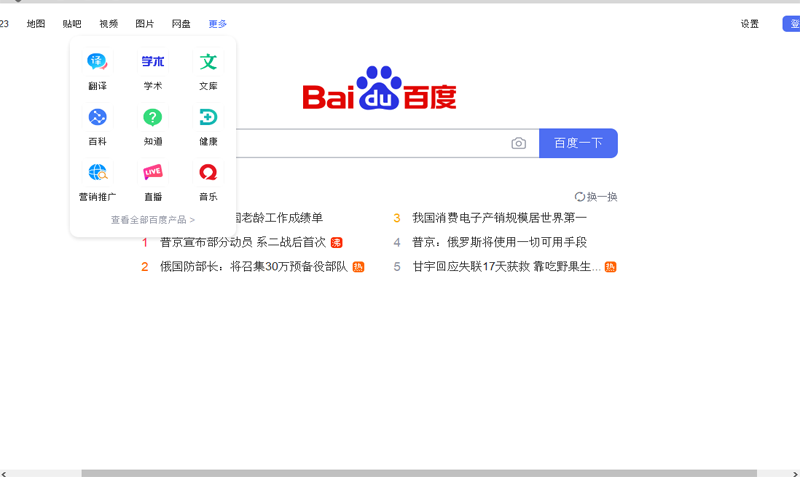Open the 地图 nav link

coord(36,24)
